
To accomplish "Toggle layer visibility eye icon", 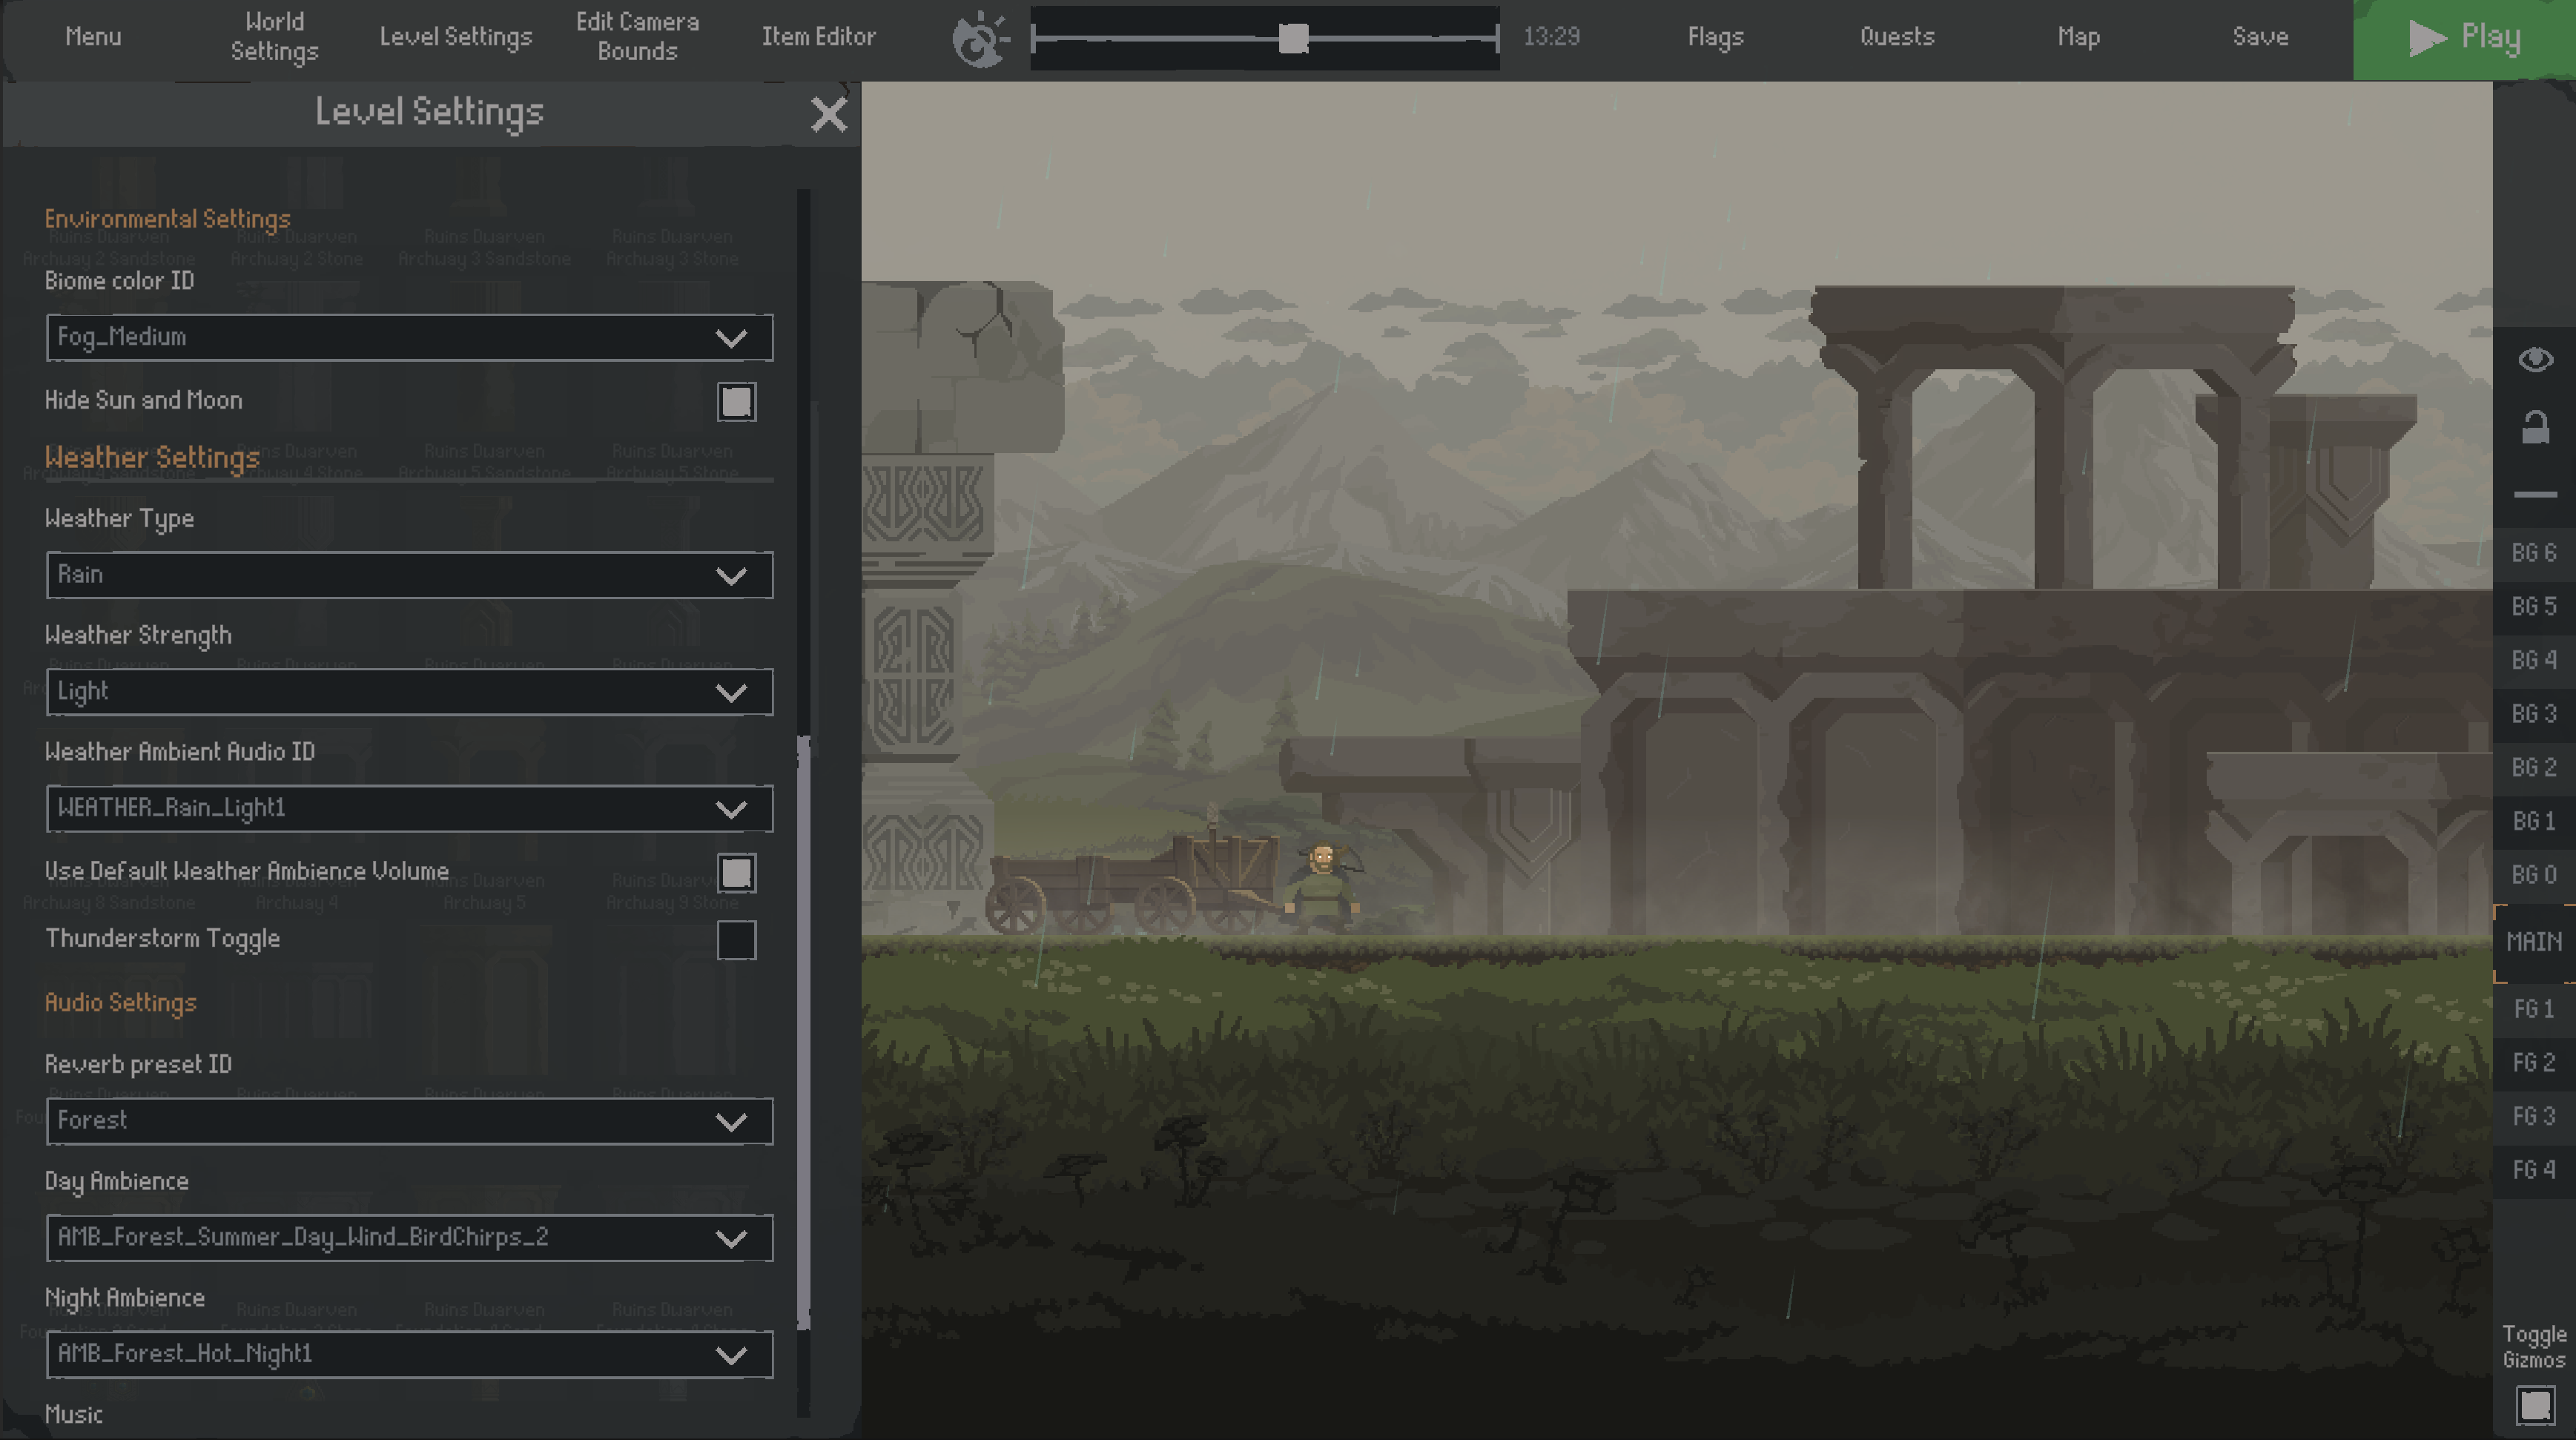I will (x=2535, y=359).
